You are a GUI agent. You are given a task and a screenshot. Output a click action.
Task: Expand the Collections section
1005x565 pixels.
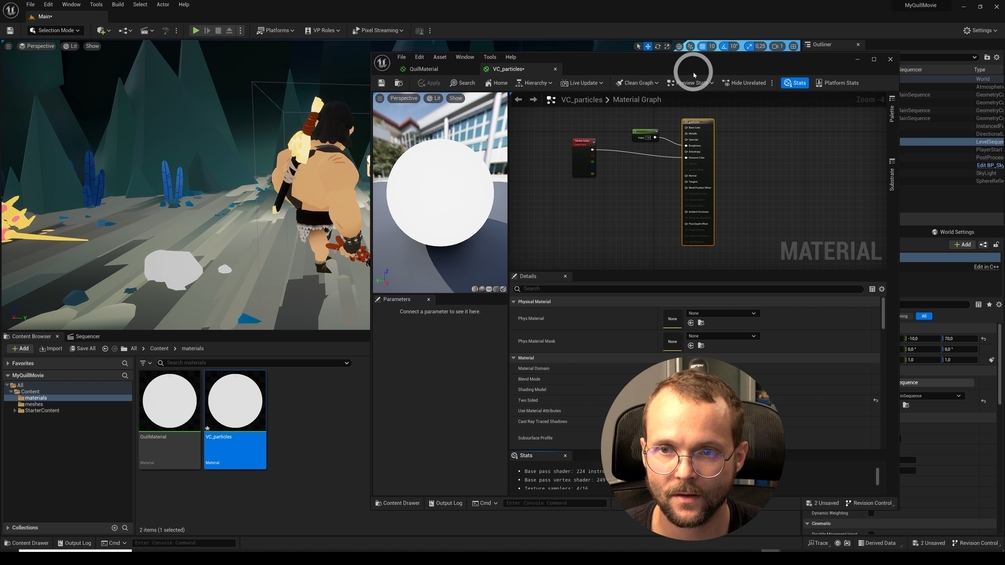tap(8, 528)
